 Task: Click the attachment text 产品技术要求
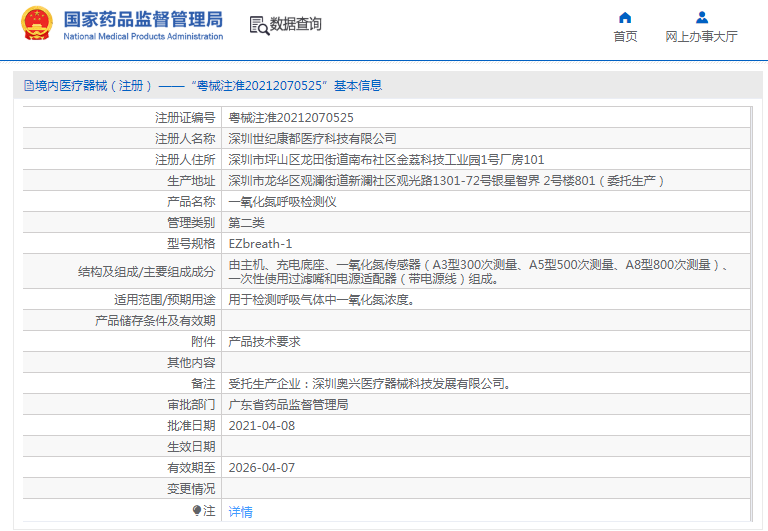click(x=264, y=341)
